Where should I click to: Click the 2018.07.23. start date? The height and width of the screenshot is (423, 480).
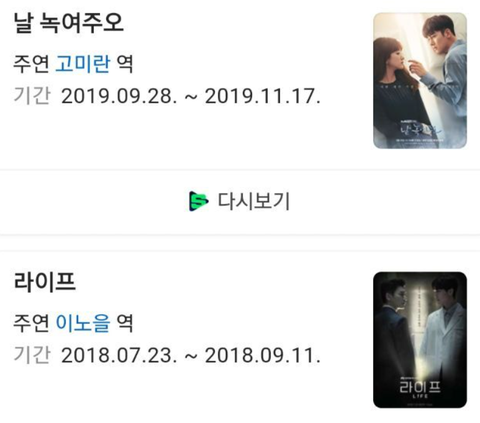tap(119, 355)
